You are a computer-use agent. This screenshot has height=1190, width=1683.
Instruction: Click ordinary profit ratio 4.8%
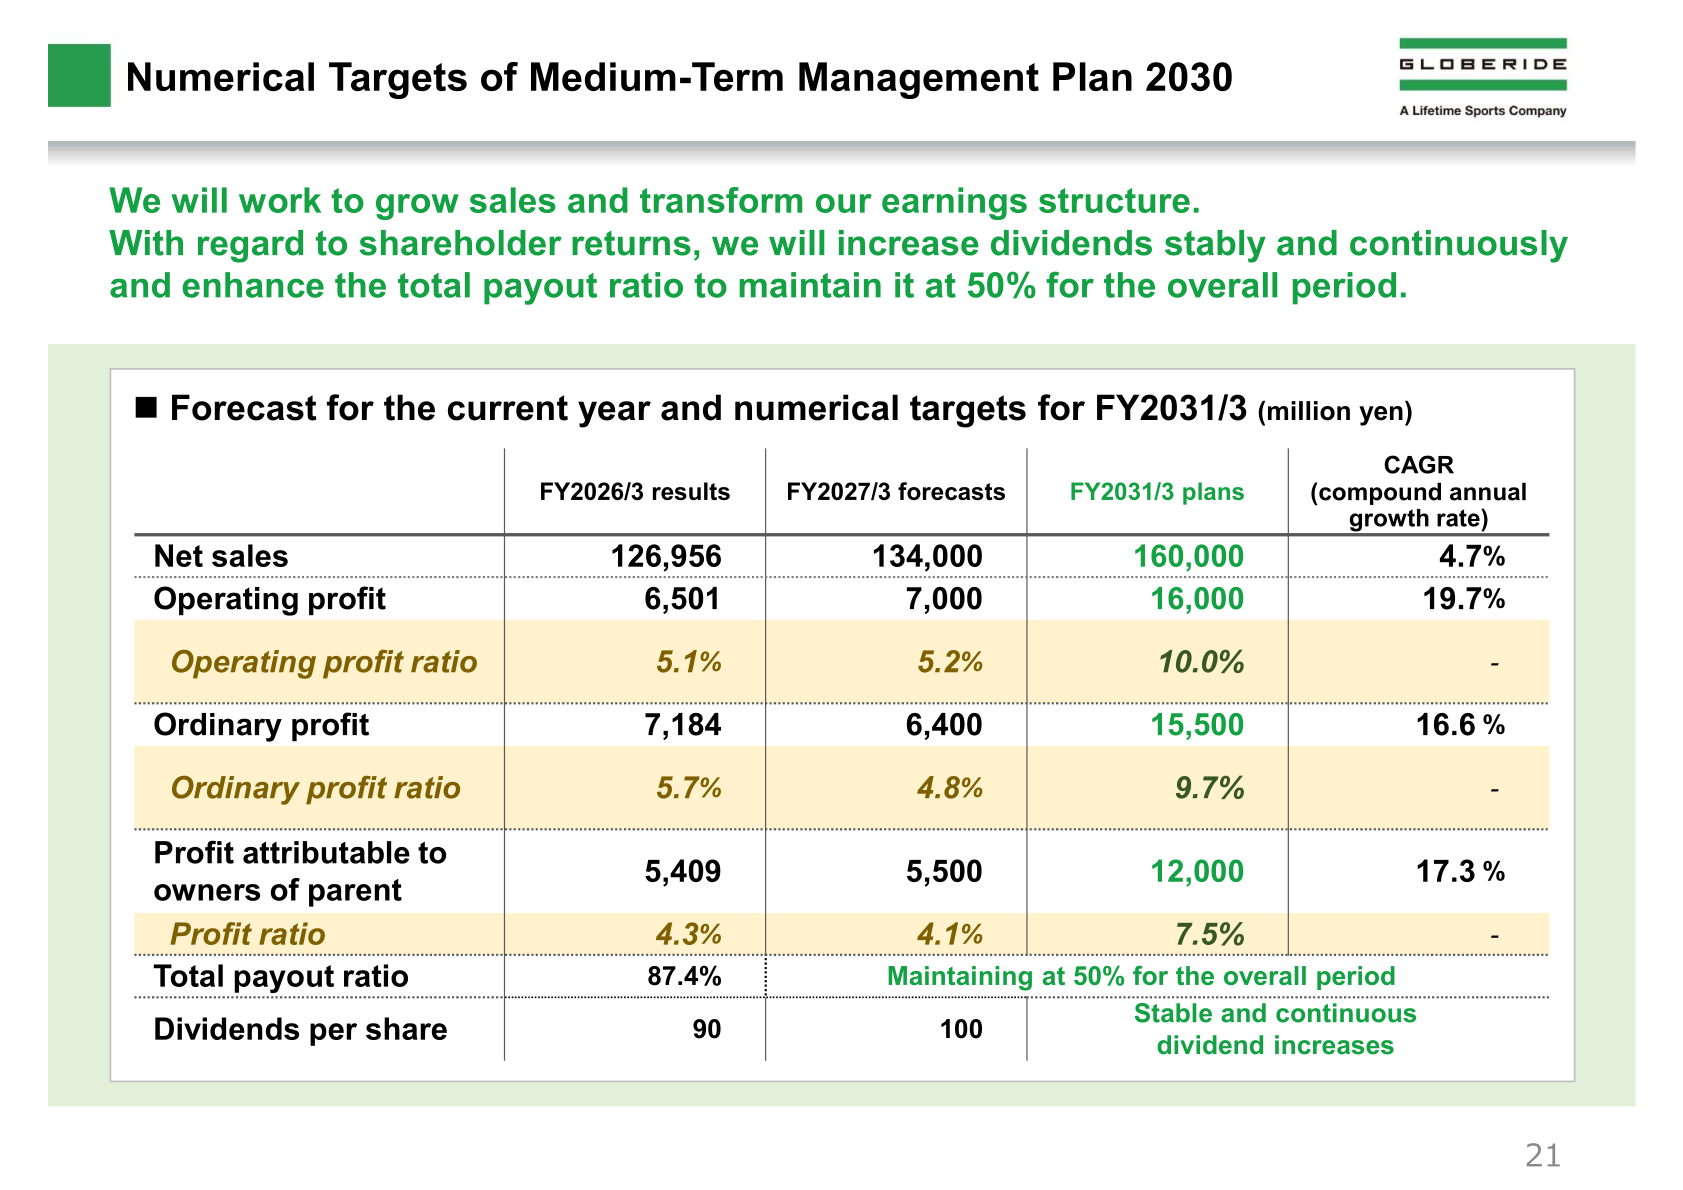coord(950,788)
